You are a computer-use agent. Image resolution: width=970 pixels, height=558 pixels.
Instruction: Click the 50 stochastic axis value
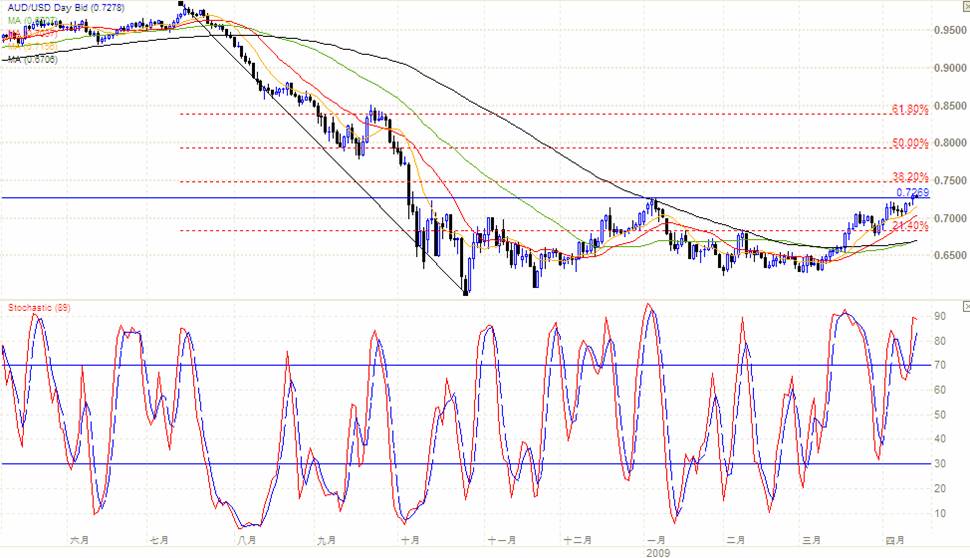coord(940,414)
